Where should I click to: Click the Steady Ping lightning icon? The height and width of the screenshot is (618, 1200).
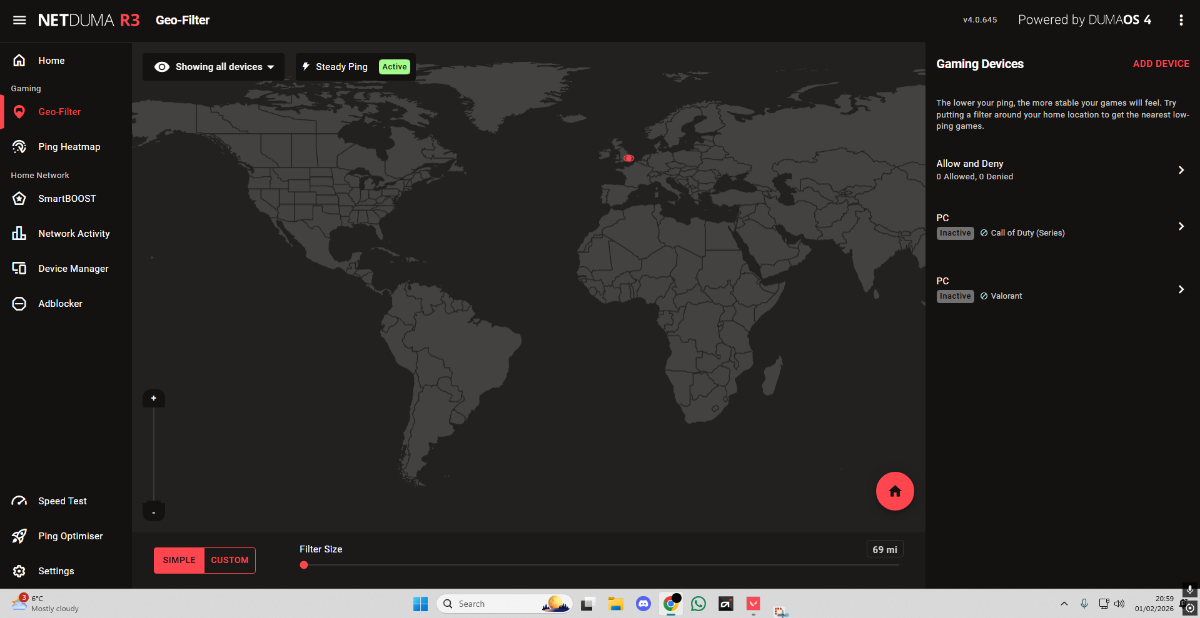[x=306, y=67]
